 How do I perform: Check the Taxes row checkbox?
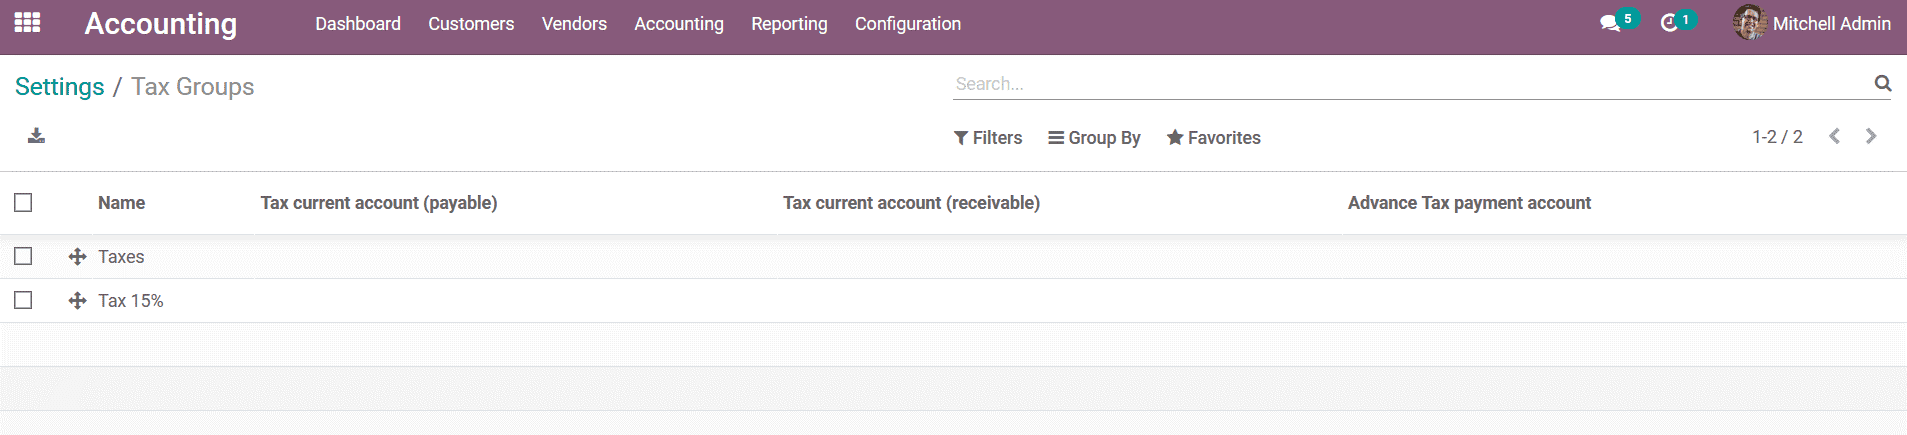(x=23, y=257)
